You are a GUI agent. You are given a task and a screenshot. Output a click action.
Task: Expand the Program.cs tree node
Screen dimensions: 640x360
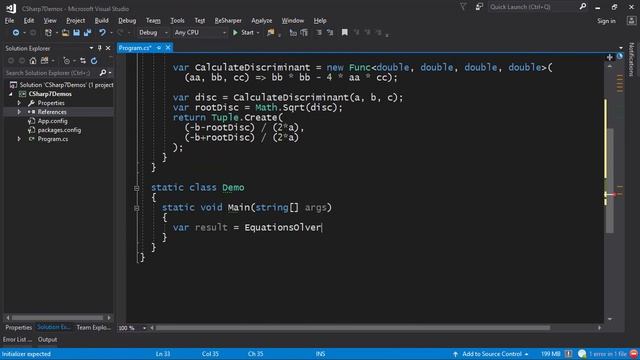point(19,139)
